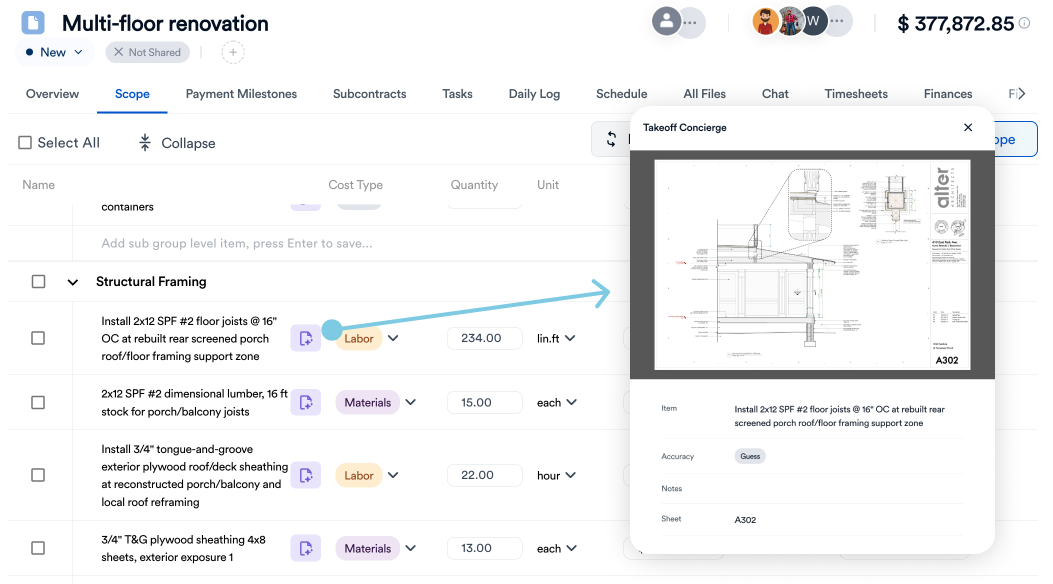Image resolution: width=1053 pixels, height=584 pixels.
Task: Open the Finances tab
Action: point(948,94)
